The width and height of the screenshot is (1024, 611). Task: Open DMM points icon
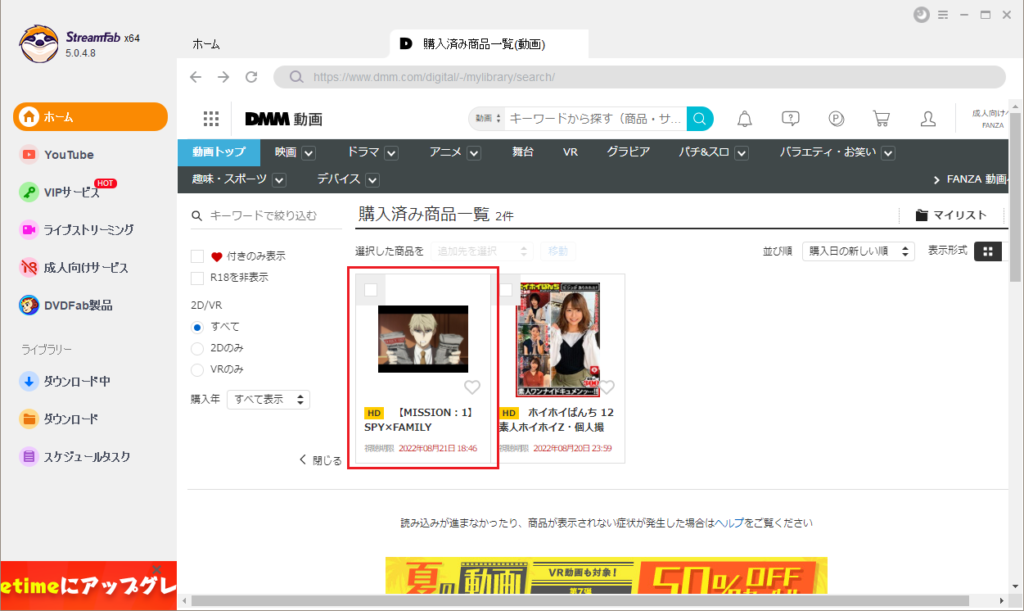pos(836,119)
